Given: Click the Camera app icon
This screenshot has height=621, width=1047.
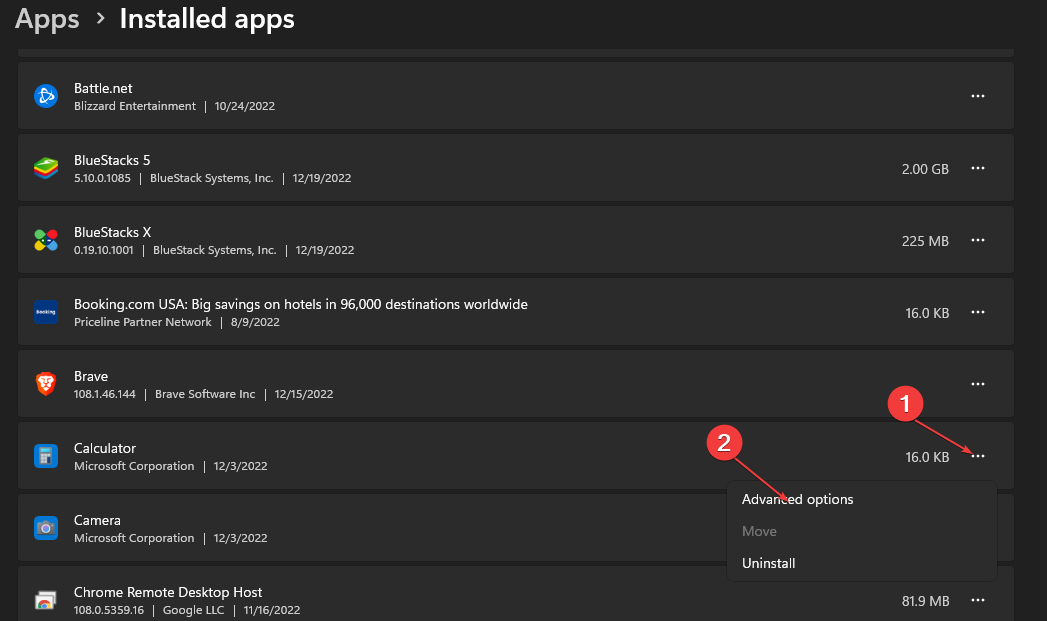Looking at the screenshot, I should click(46, 528).
